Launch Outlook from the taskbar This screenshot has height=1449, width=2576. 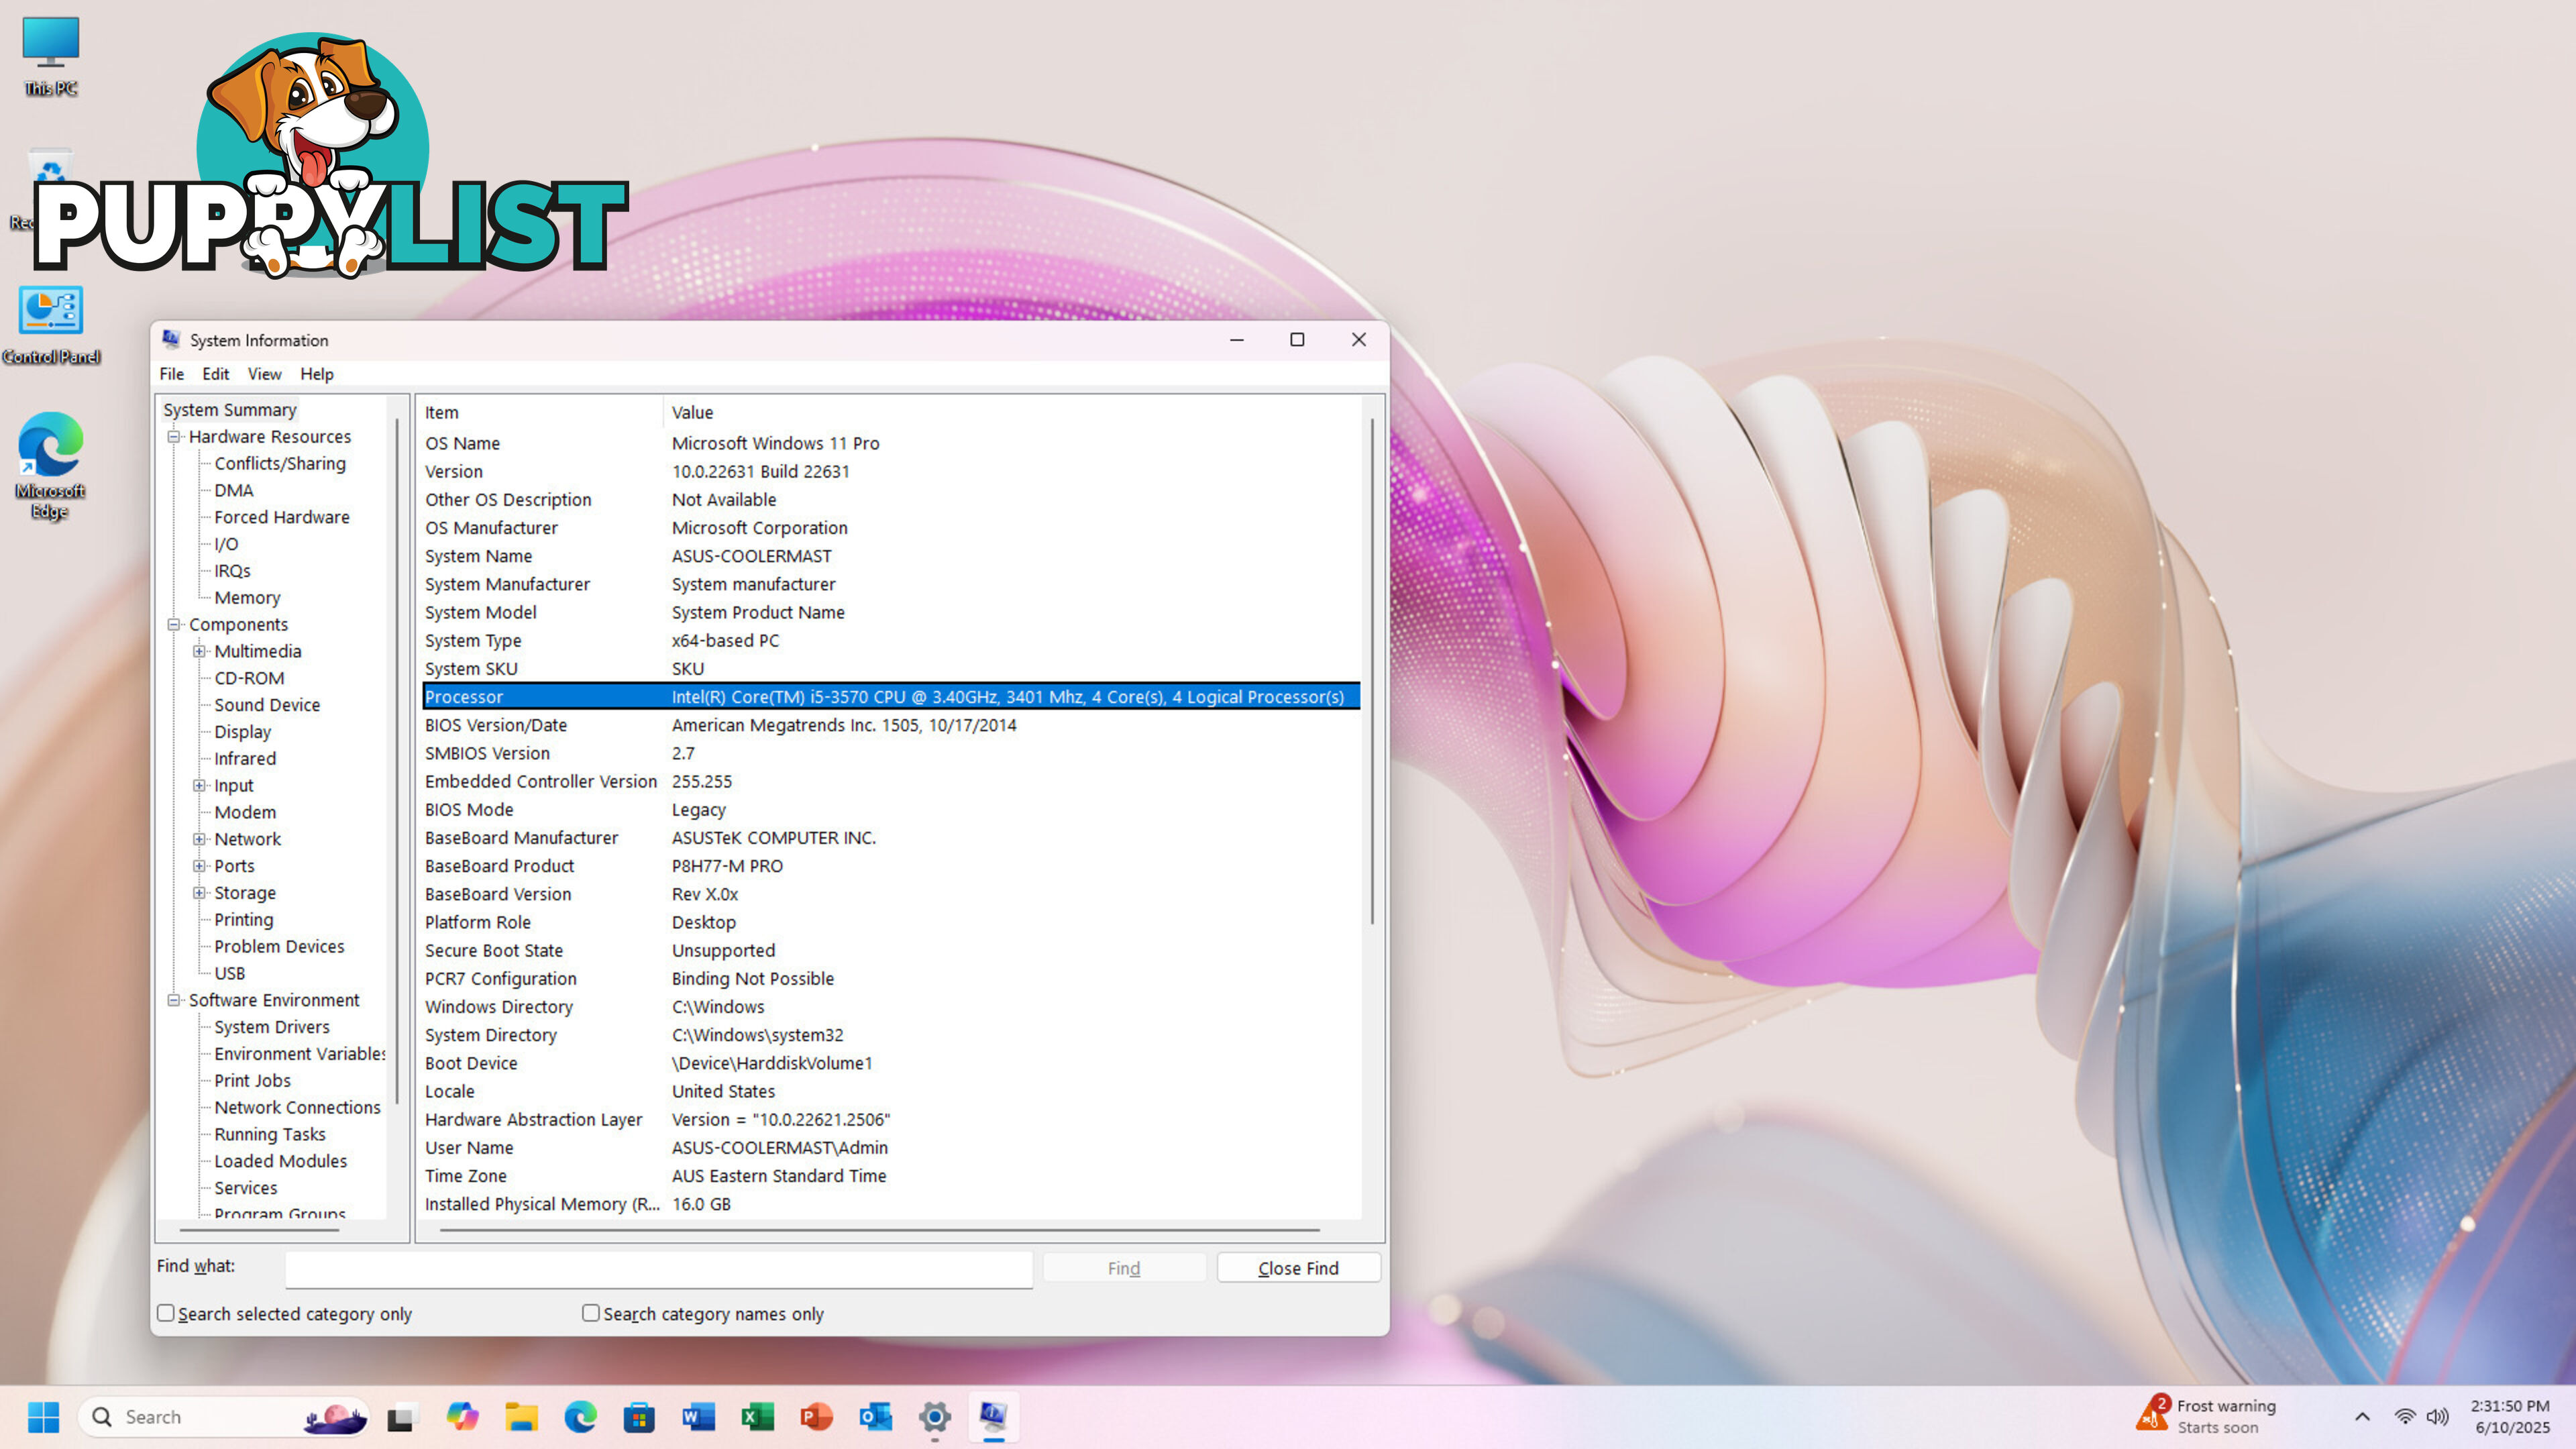pyautogui.click(x=875, y=1417)
